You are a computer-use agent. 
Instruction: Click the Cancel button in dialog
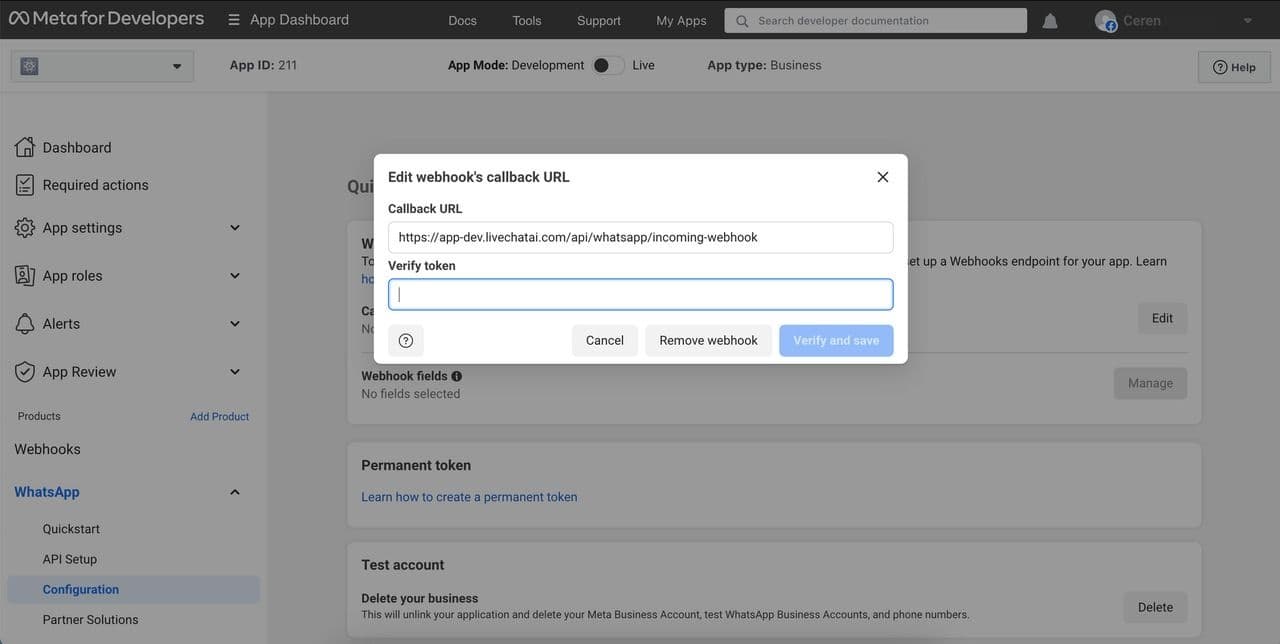click(x=605, y=340)
